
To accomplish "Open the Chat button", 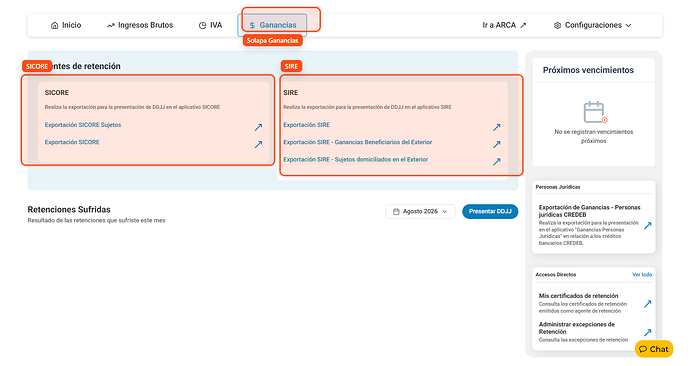I will tap(654, 349).
